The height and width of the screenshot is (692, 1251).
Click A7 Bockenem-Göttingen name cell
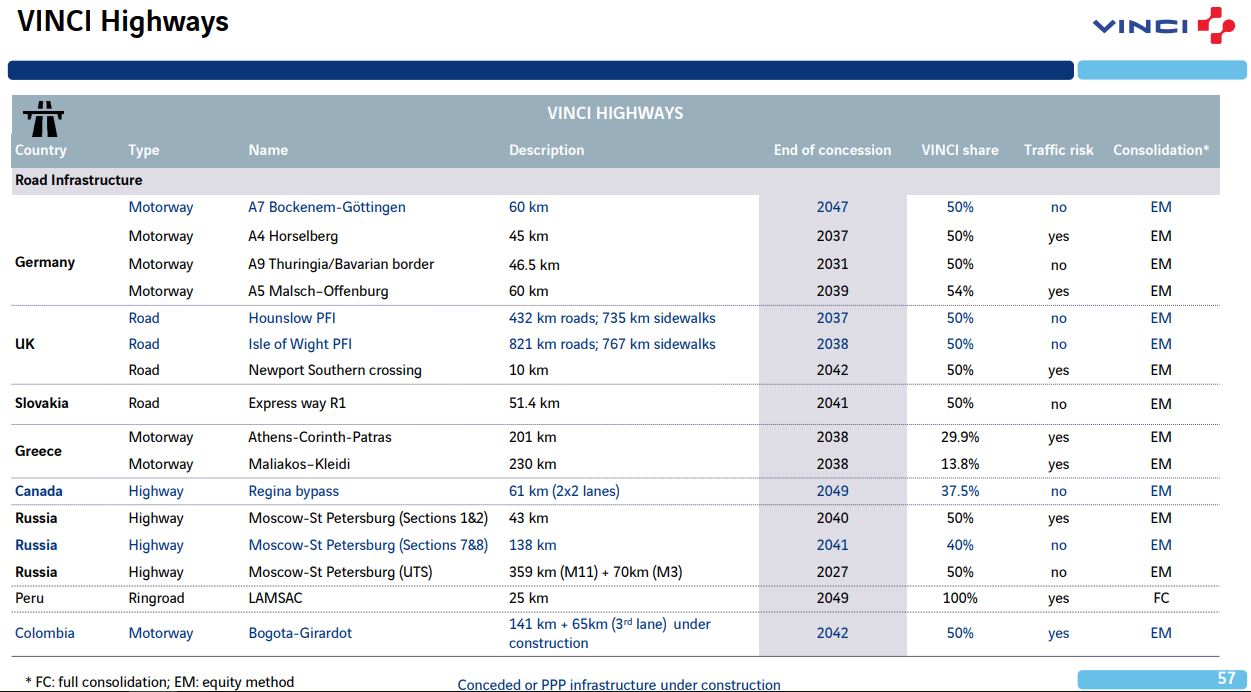[x=327, y=207]
